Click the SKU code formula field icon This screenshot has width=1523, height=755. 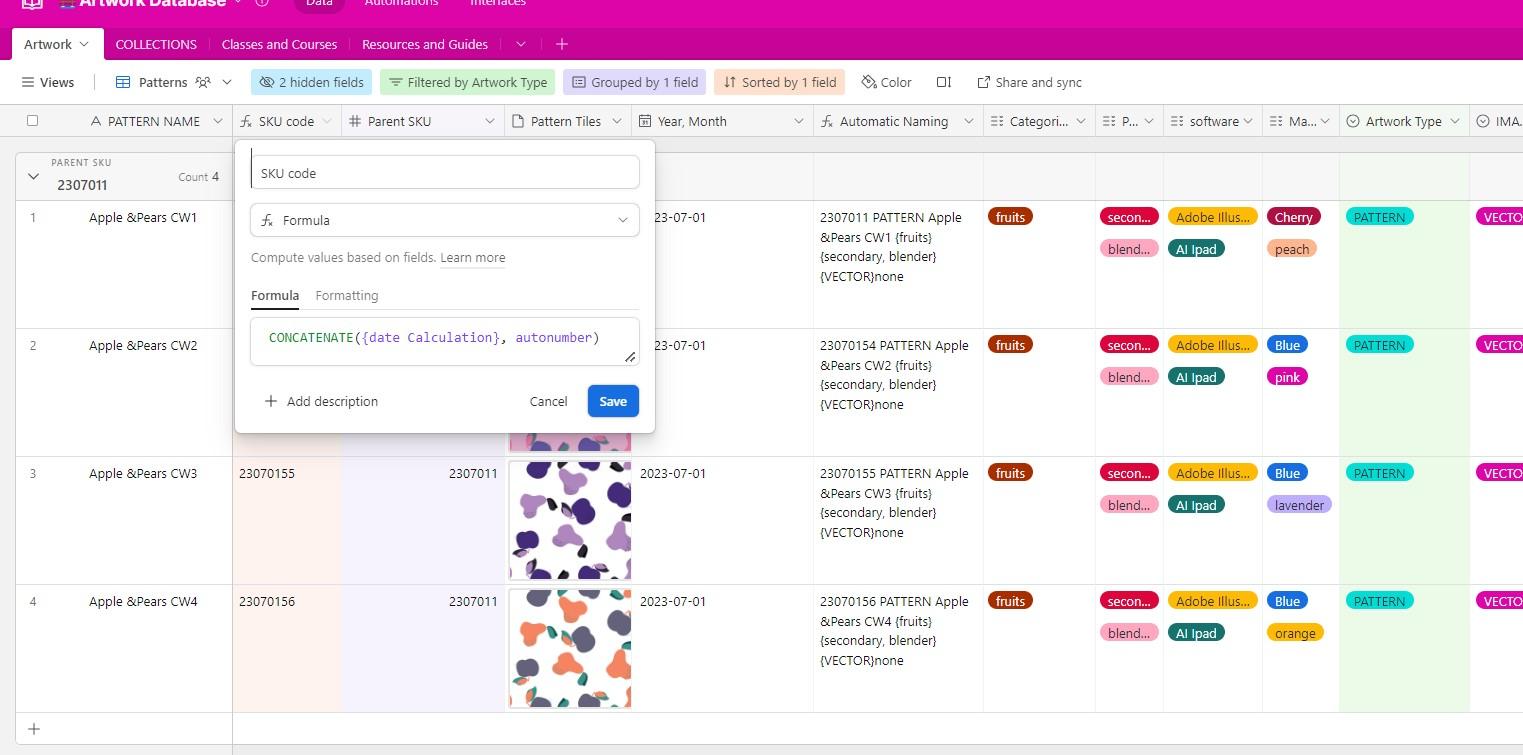click(246, 121)
